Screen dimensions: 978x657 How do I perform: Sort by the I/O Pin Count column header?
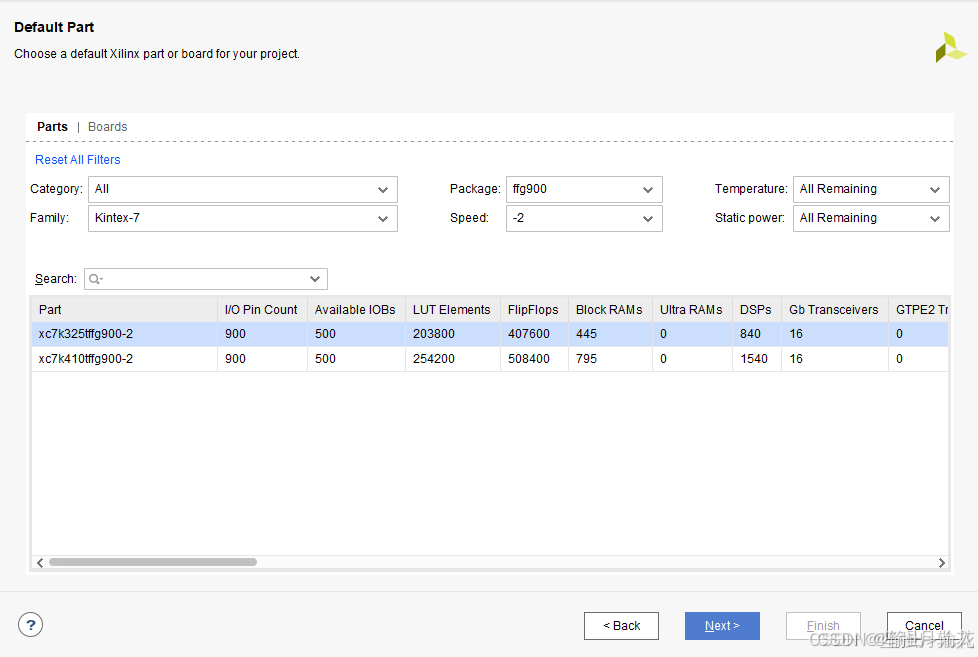(x=262, y=309)
